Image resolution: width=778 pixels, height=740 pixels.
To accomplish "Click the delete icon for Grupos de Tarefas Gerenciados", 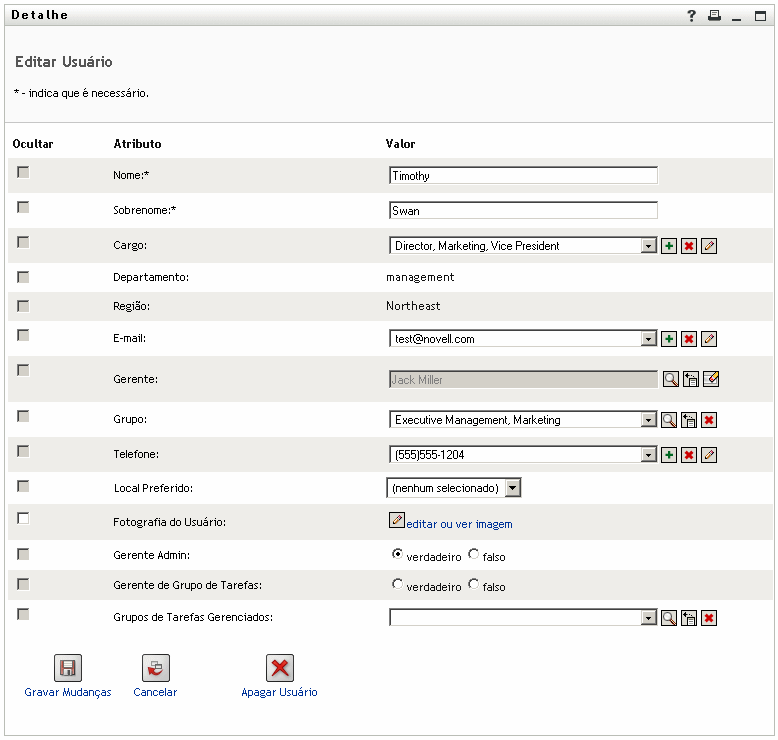I will coord(709,618).
